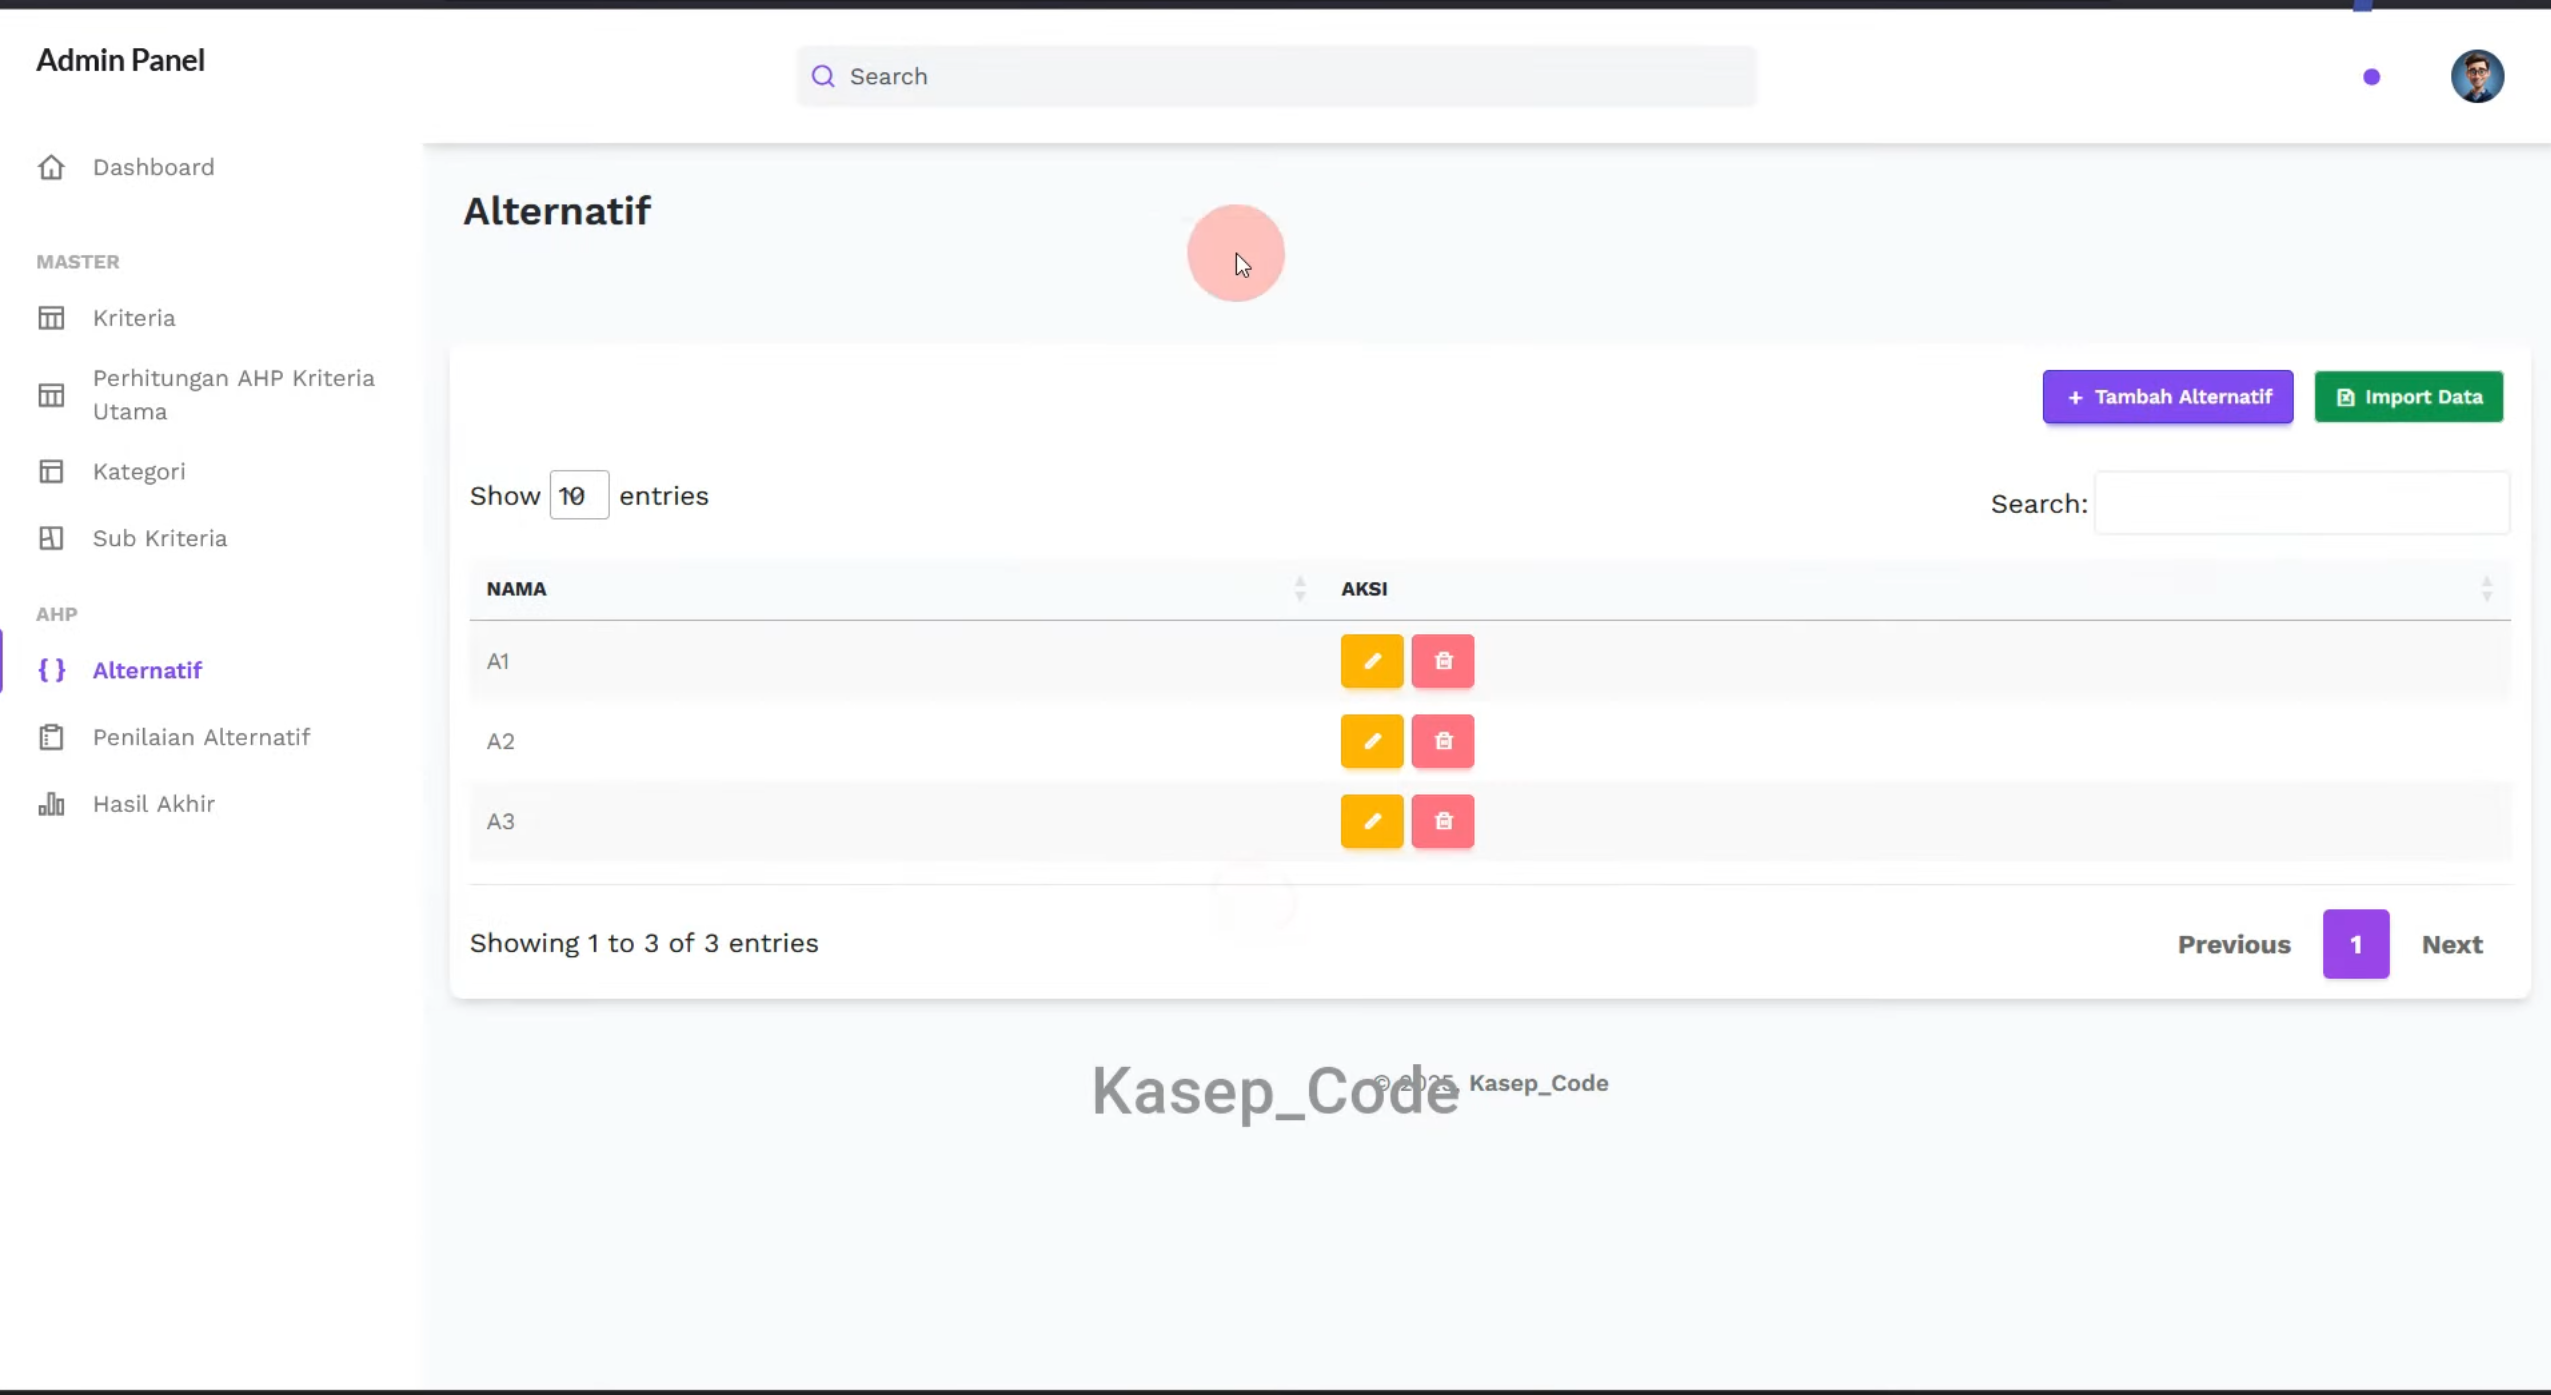The height and width of the screenshot is (1395, 2551).
Task: Open Dashboard in the sidebar
Action: click(153, 167)
